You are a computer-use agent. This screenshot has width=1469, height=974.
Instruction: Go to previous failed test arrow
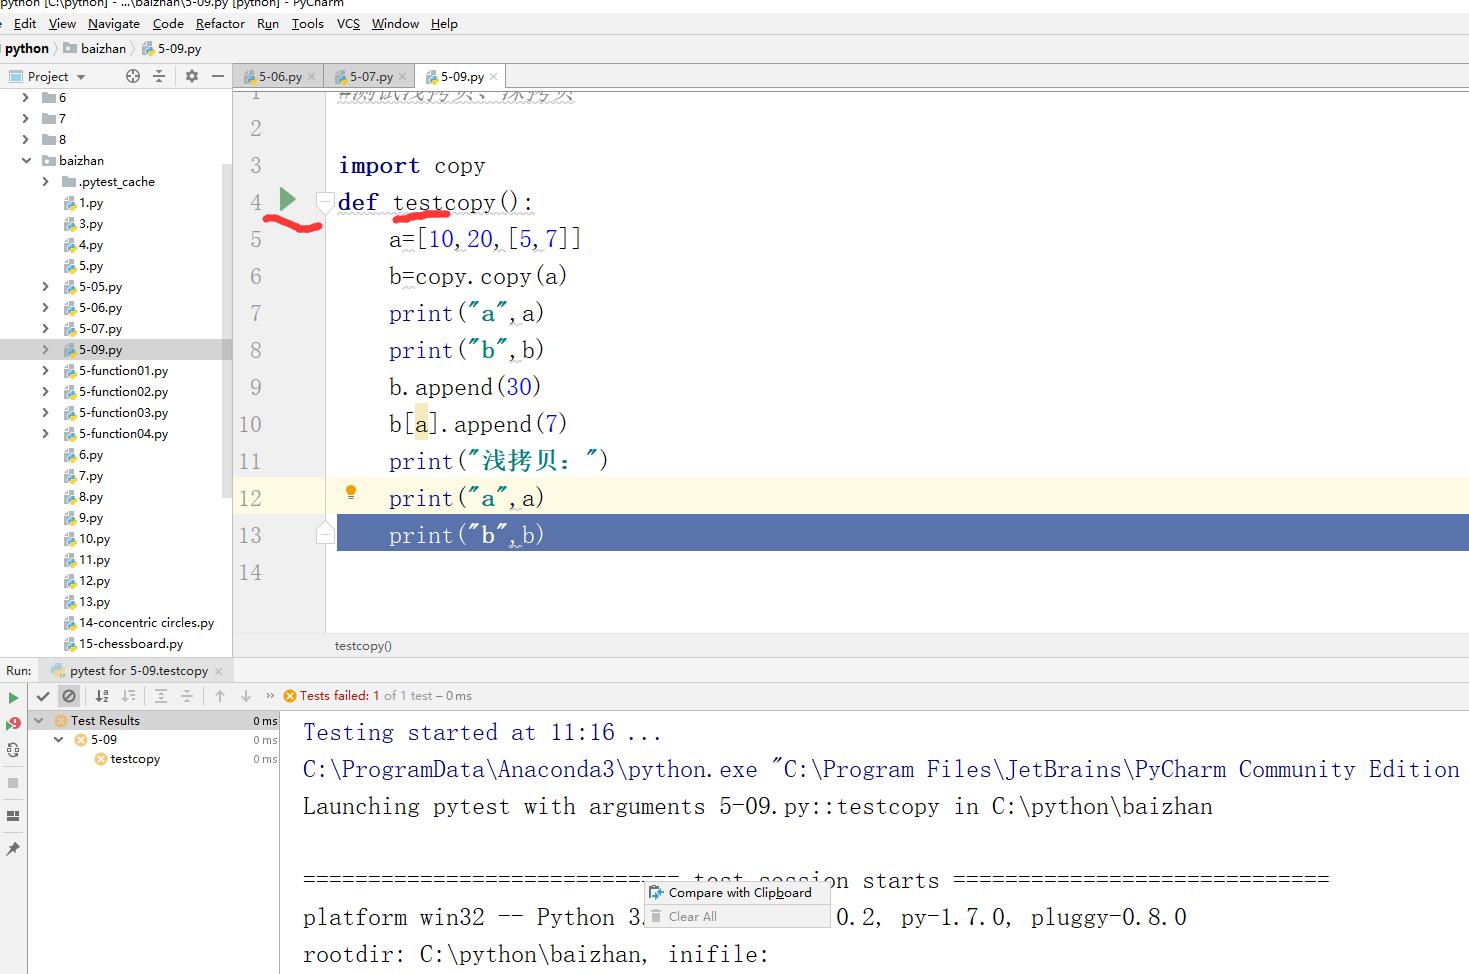pyautogui.click(x=220, y=696)
